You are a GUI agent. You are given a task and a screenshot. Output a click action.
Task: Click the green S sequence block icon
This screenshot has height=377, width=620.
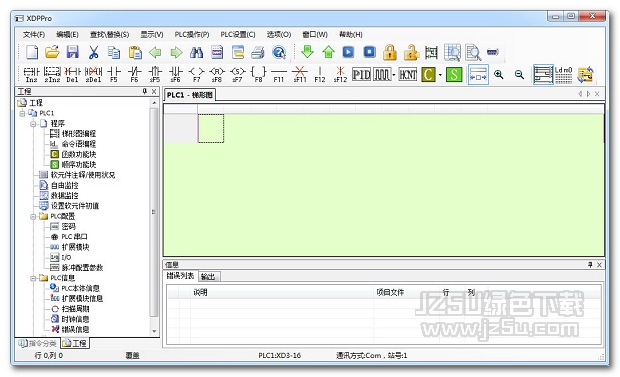point(454,74)
